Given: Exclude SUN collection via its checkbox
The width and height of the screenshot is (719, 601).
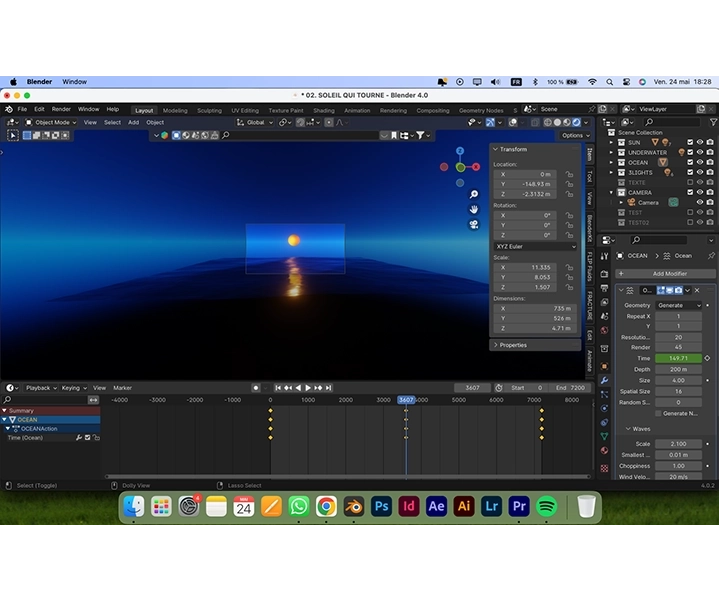Looking at the screenshot, I should click(x=690, y=143).
